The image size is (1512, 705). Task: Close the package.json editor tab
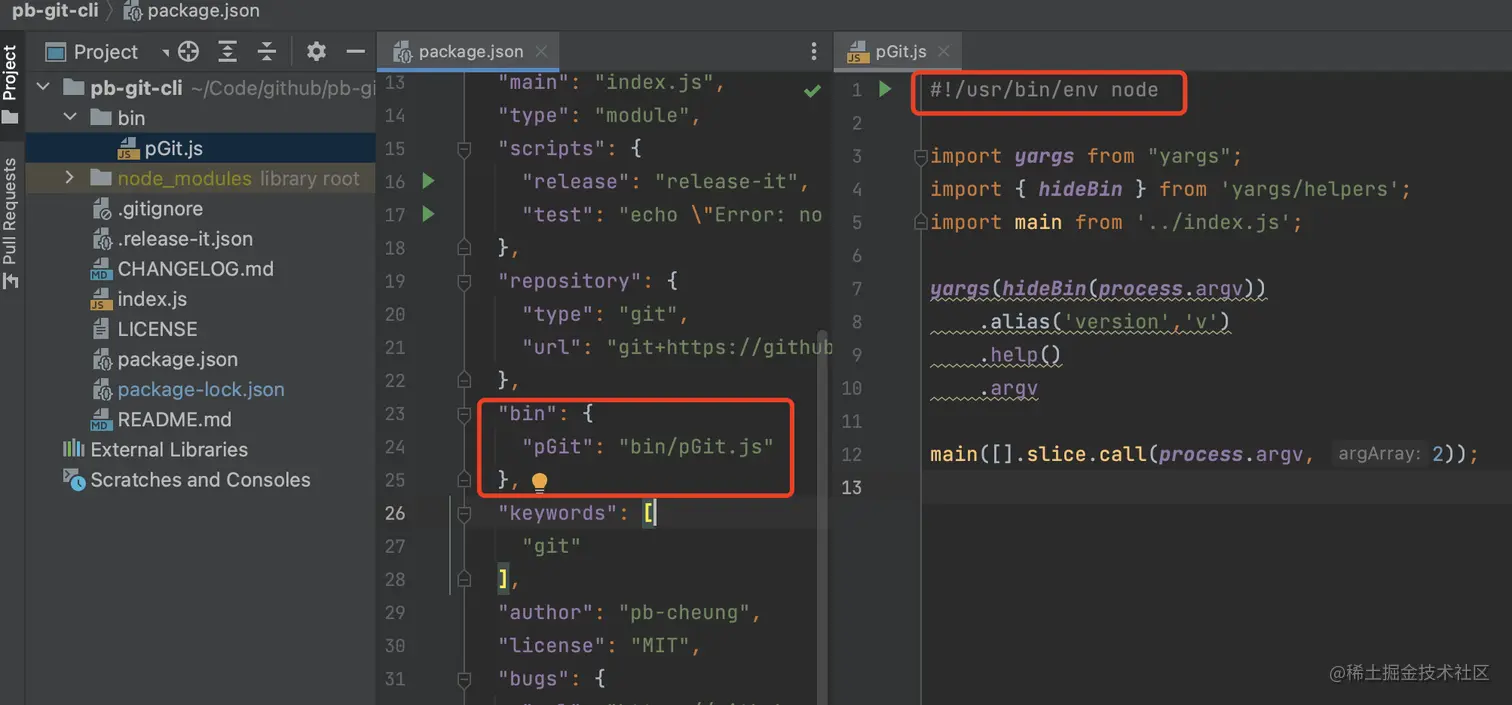click(541, 52)
